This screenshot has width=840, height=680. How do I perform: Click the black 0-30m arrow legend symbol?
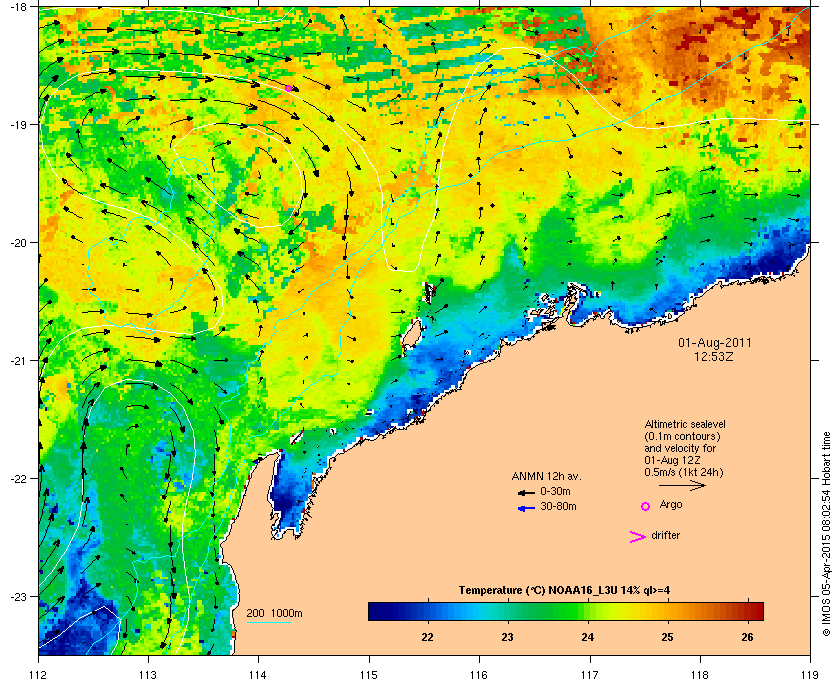[526, 492]
